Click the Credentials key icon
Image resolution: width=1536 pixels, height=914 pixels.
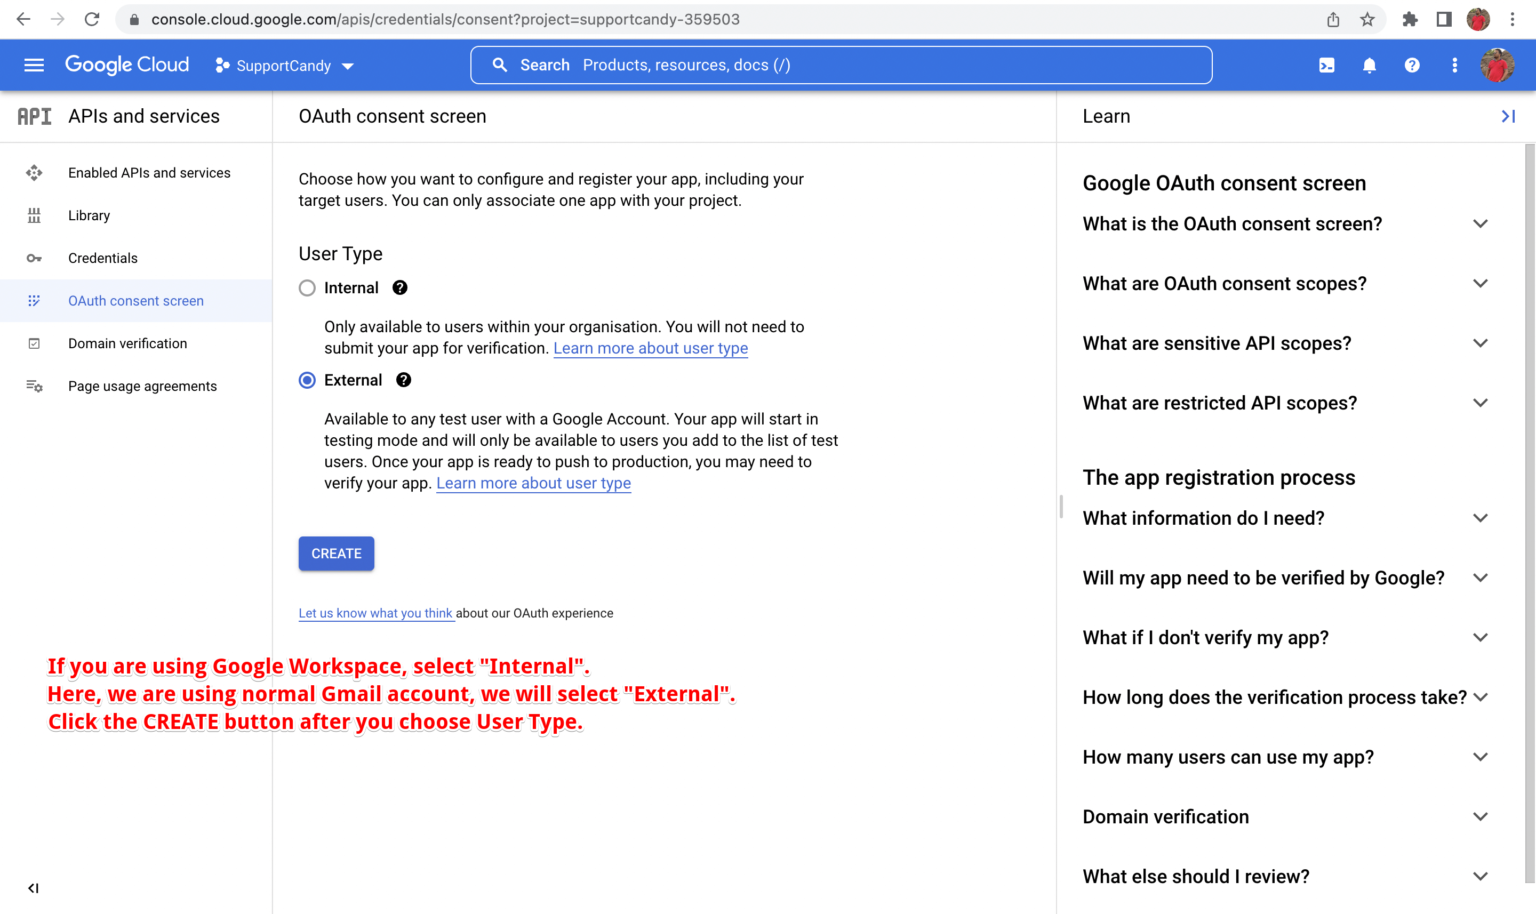(34, 258)
